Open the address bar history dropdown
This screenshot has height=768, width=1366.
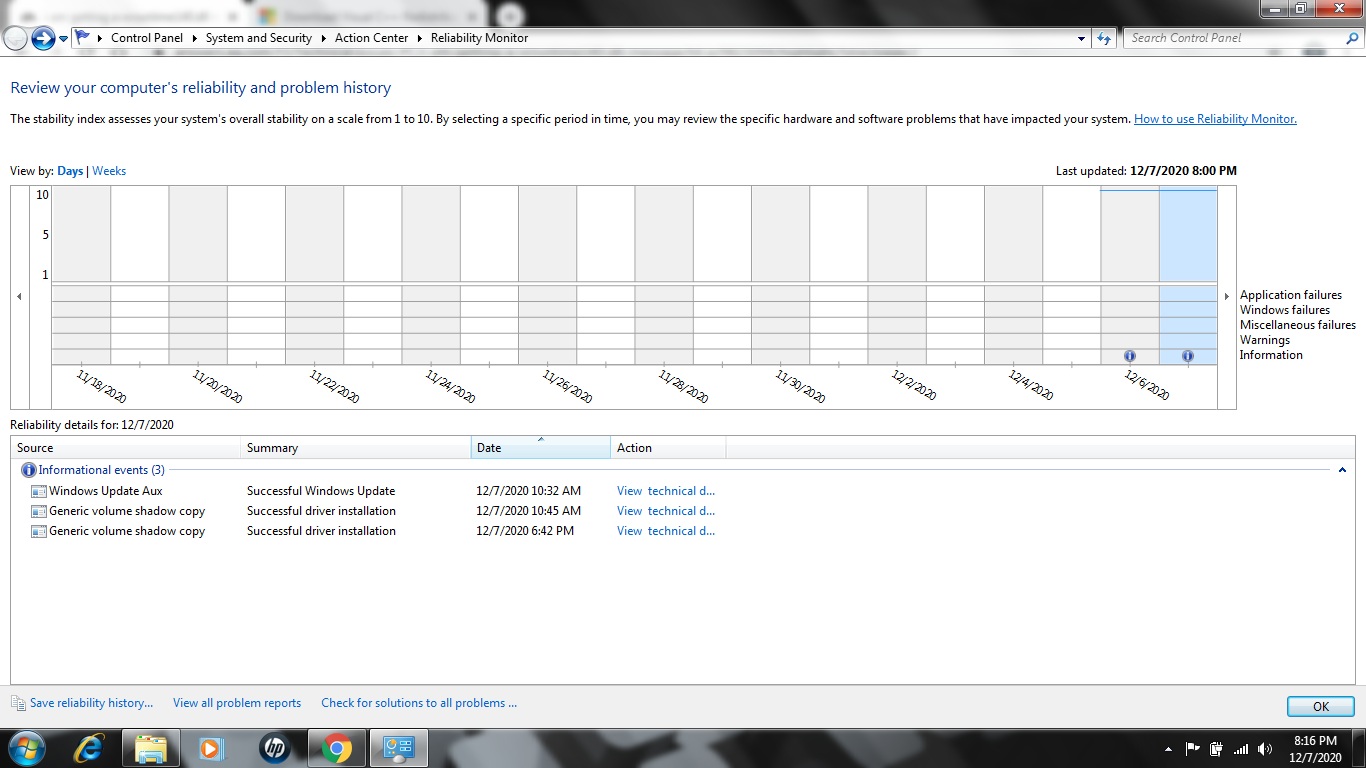(x=1081, y=38)
